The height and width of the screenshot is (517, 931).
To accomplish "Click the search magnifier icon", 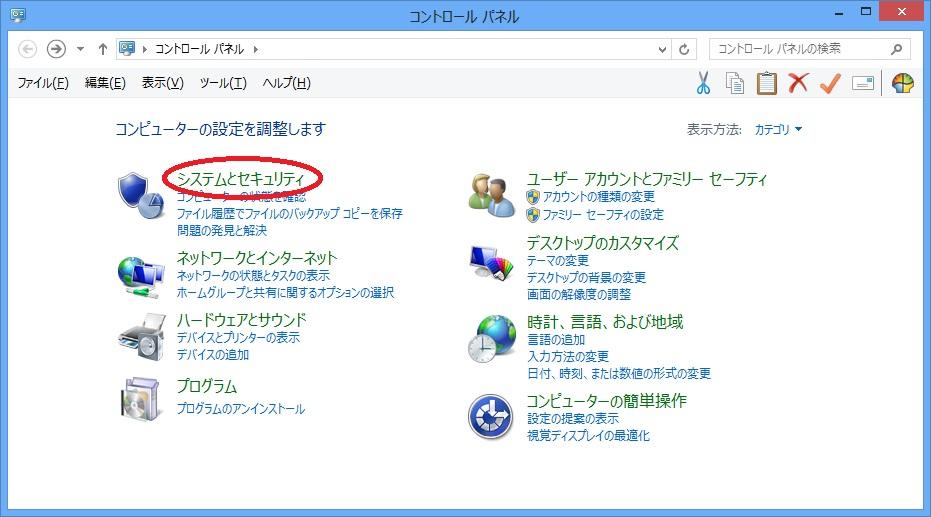I will tap(897, 49).
